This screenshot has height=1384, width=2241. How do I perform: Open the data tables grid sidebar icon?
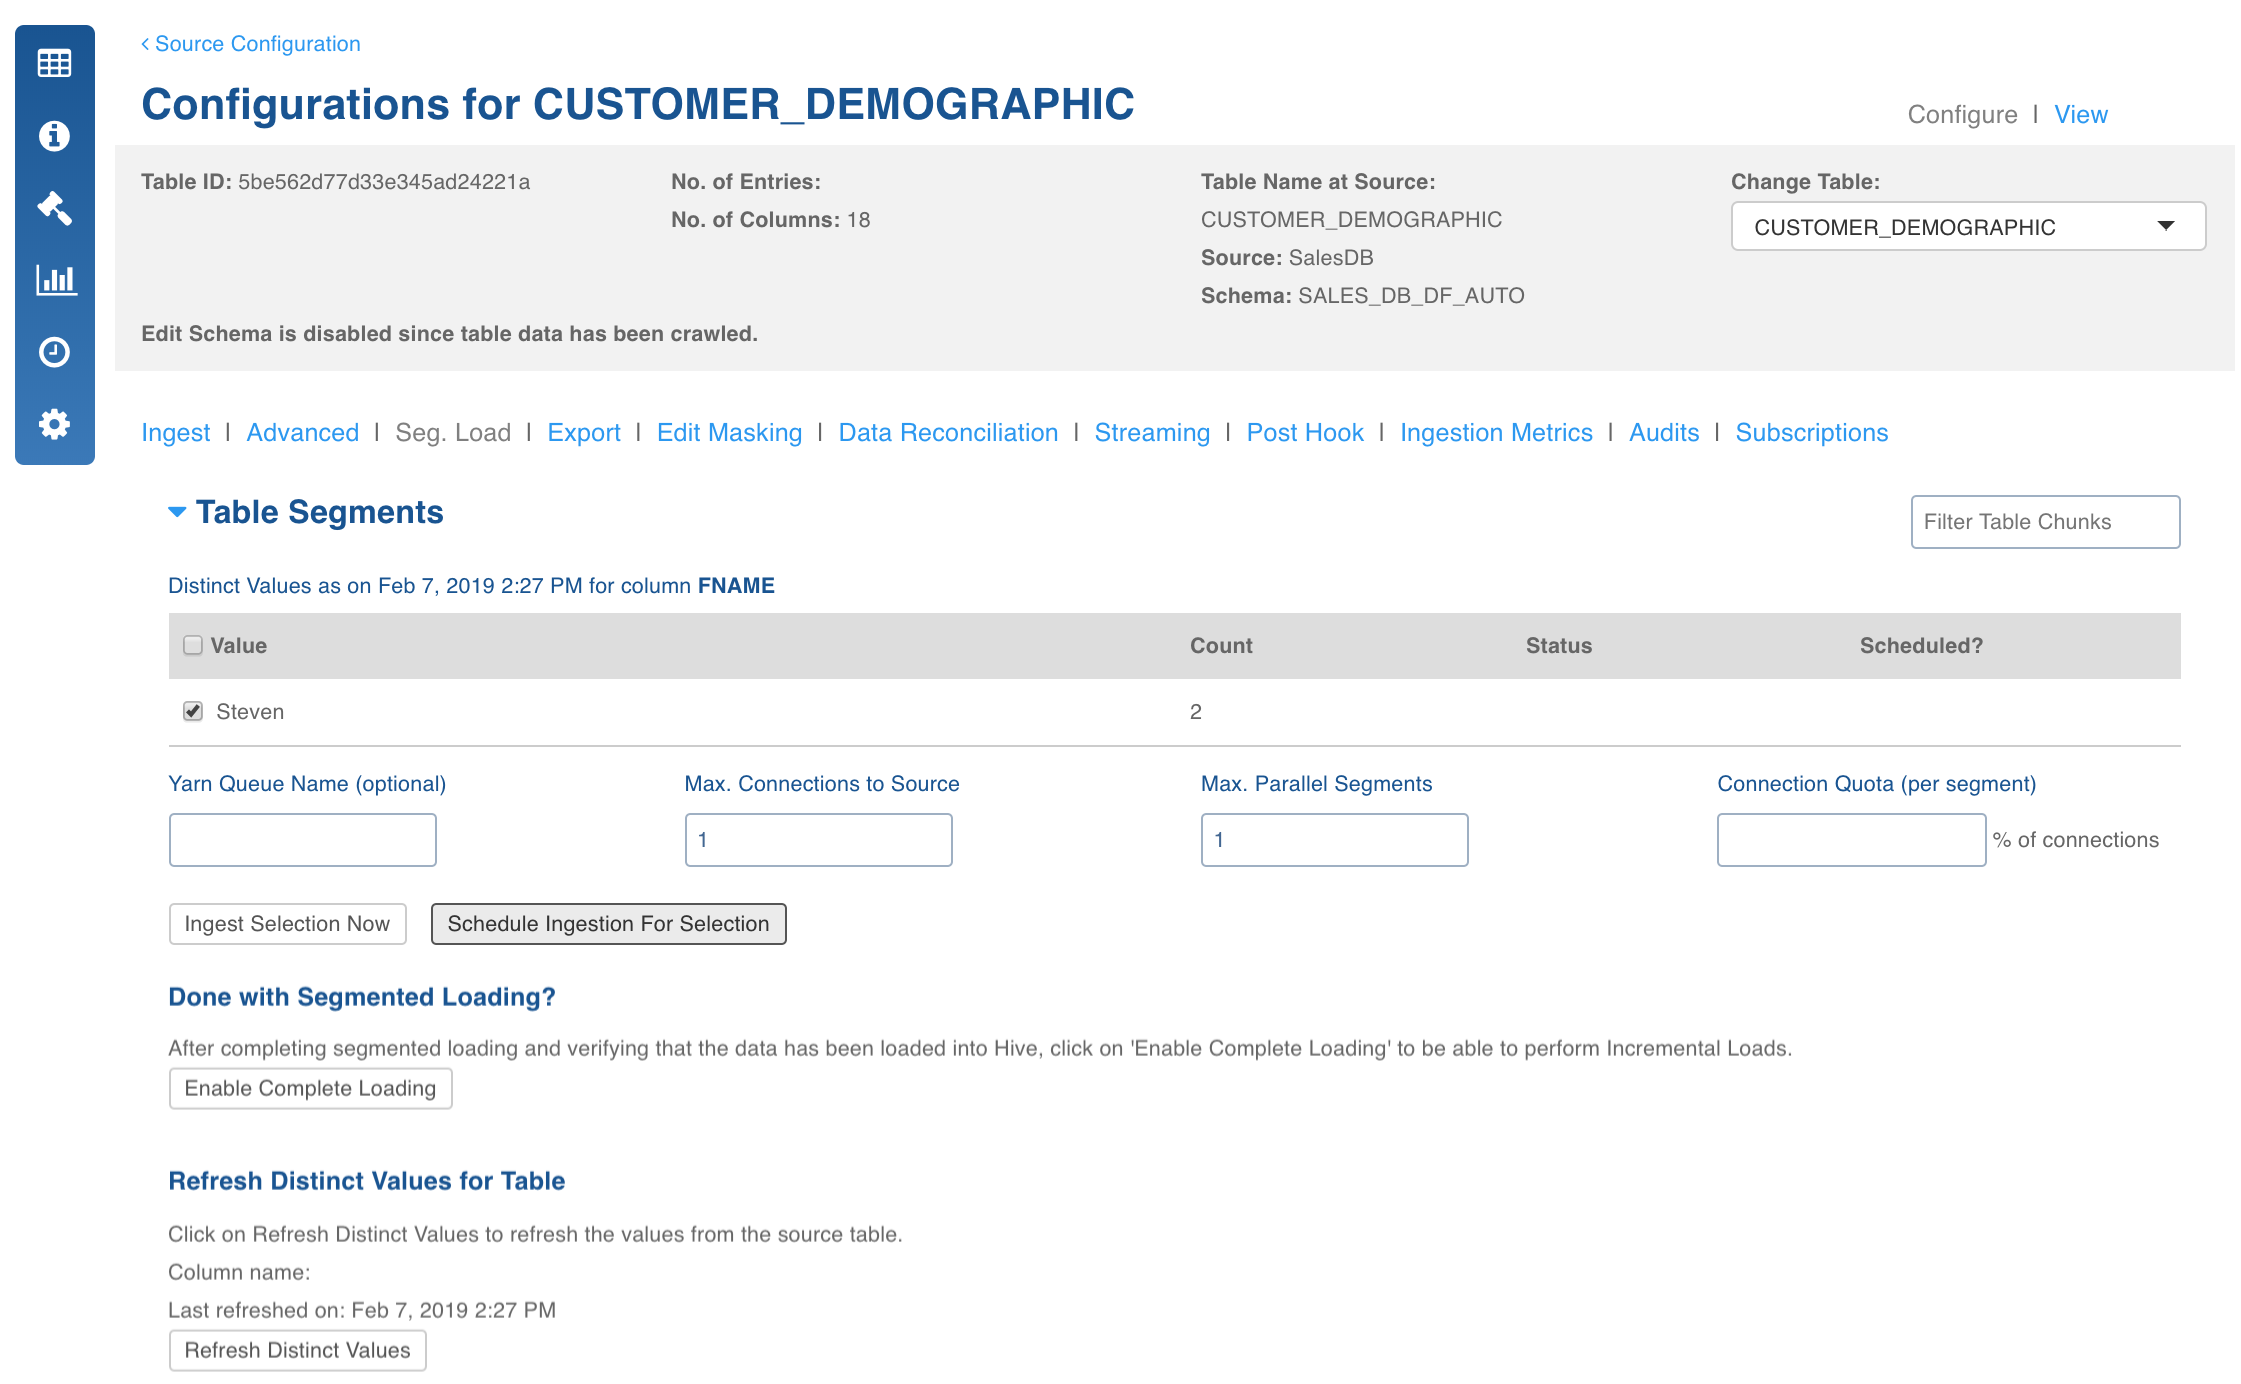point(54,63)
